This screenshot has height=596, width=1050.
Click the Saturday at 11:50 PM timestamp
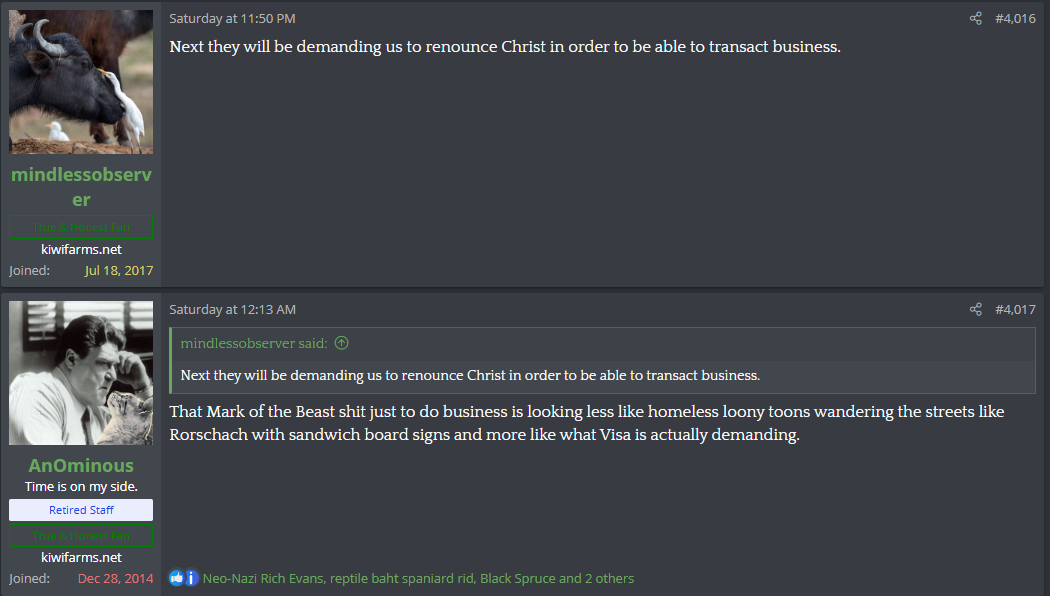pyautogui.click(x=232, y=19)
